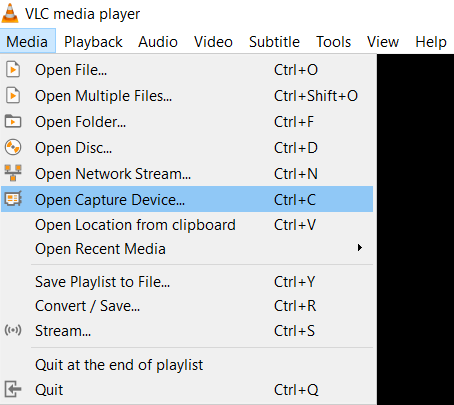The width and height of the screenshot is (454, 405).
Task: Open the Tools menu
Action: pyautogui.click(x=333, y=42)
